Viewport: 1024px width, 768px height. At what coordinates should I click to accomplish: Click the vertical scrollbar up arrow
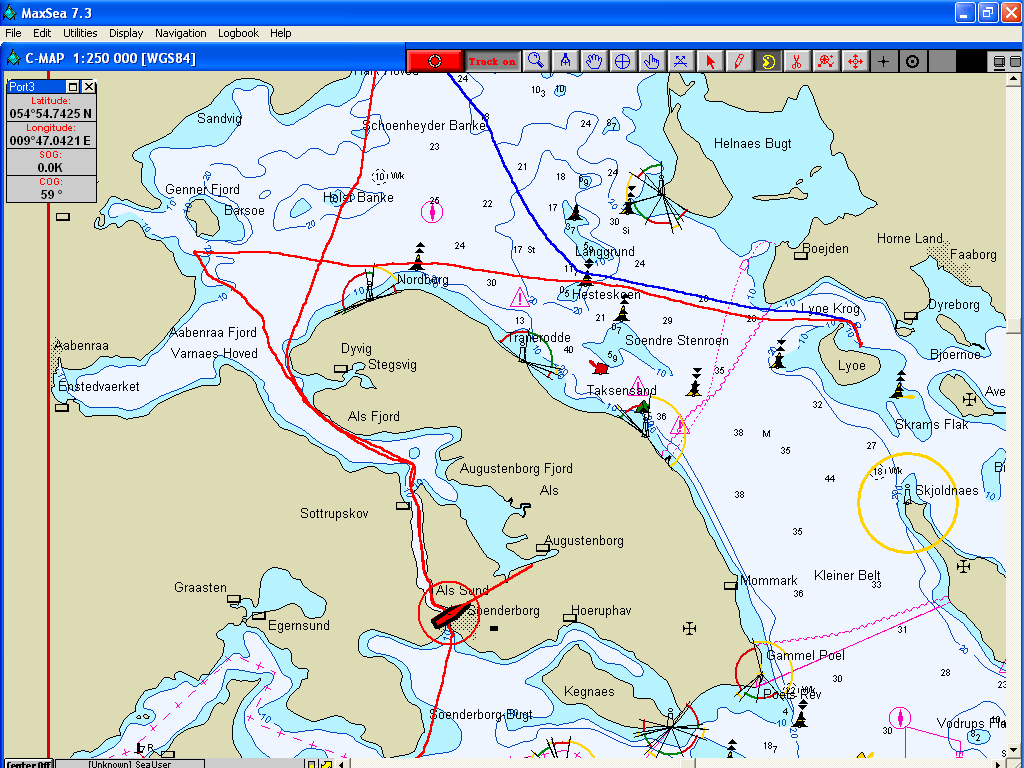[1013, 79]
